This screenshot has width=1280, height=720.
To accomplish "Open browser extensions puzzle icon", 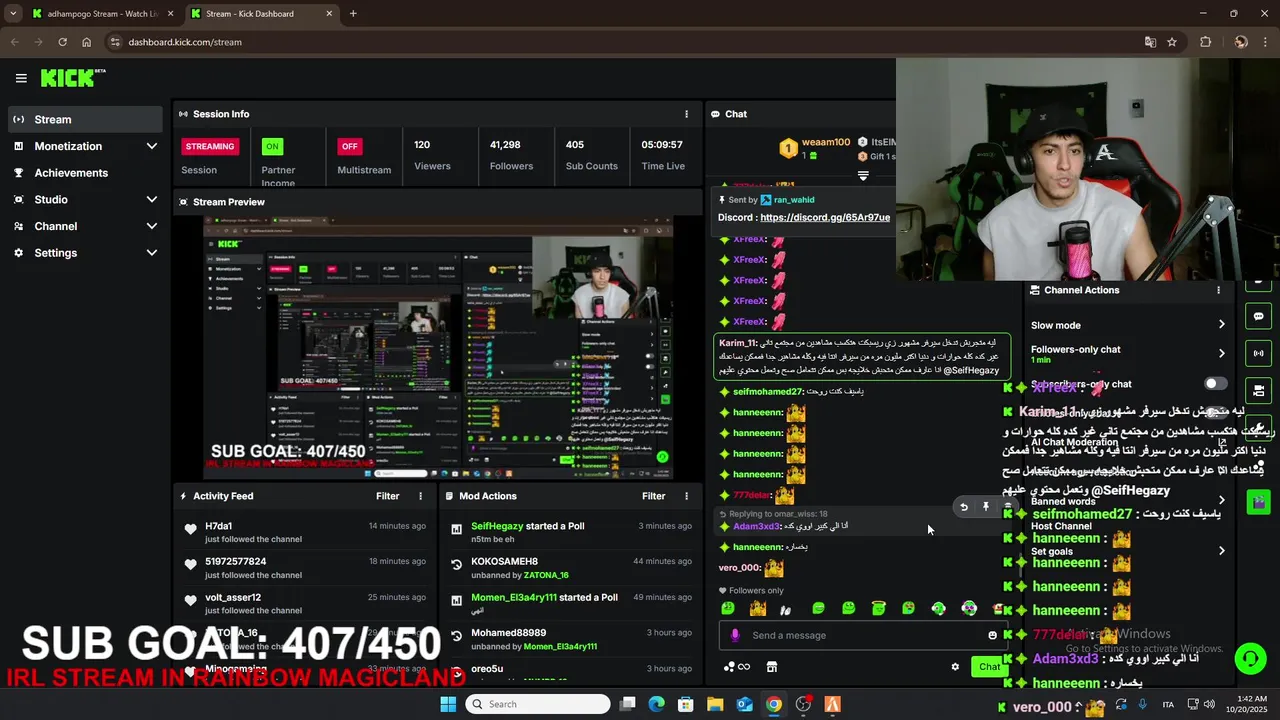I will pyautogui.click(x=1205, y=42).
